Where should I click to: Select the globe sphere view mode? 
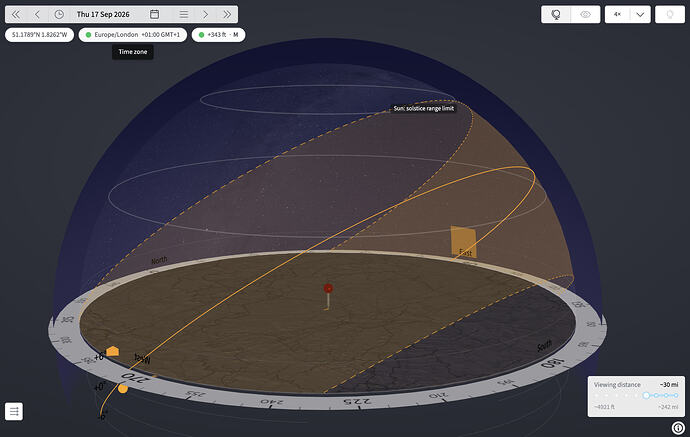pyautogui.click(x=556, y=15)
